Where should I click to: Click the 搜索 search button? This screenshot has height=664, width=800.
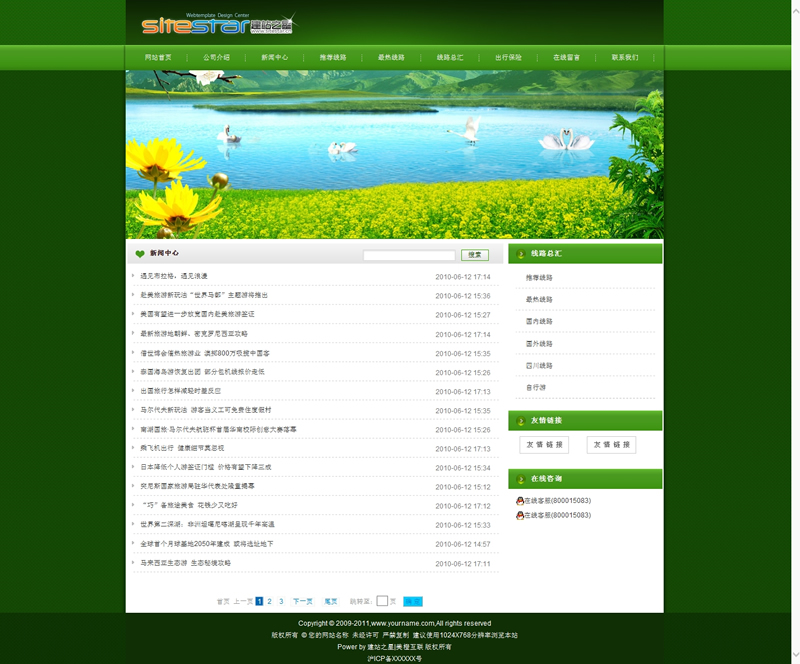(475, 255)
